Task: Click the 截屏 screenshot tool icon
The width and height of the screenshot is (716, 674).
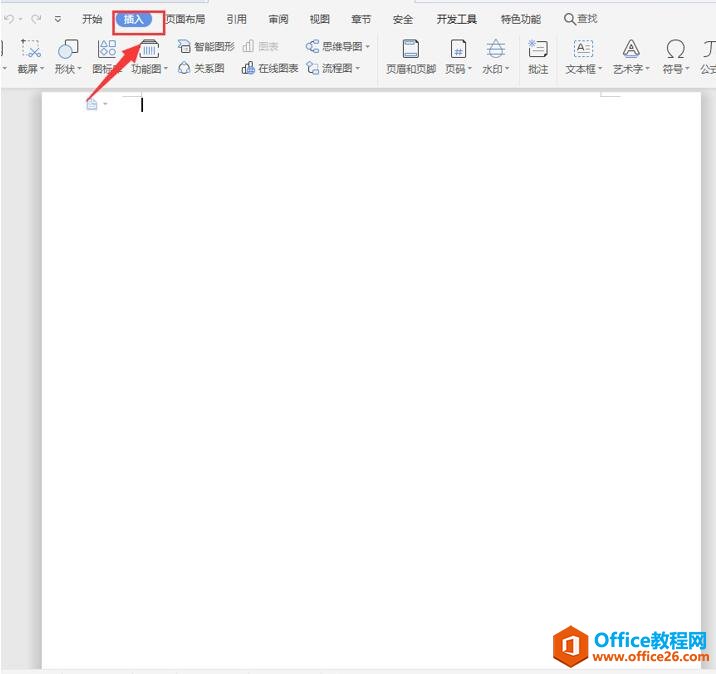Action: point(31,50)
